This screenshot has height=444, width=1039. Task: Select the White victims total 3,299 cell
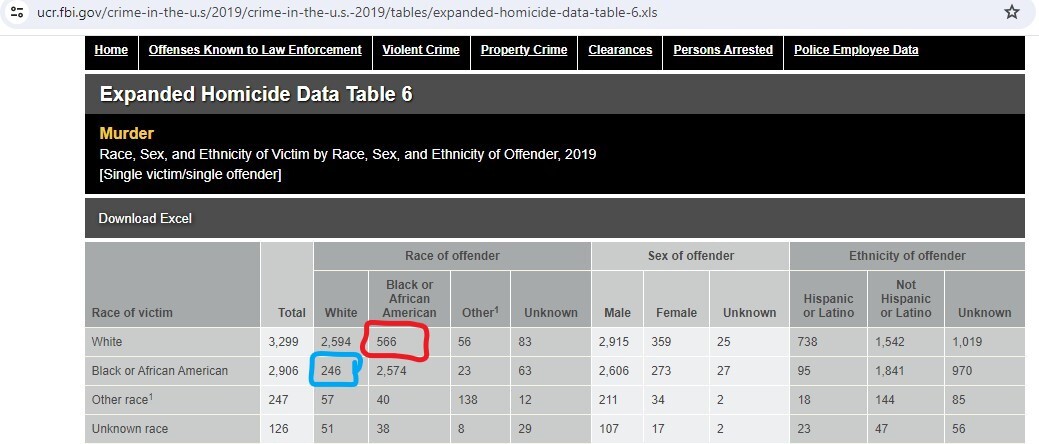pos(284,342)
